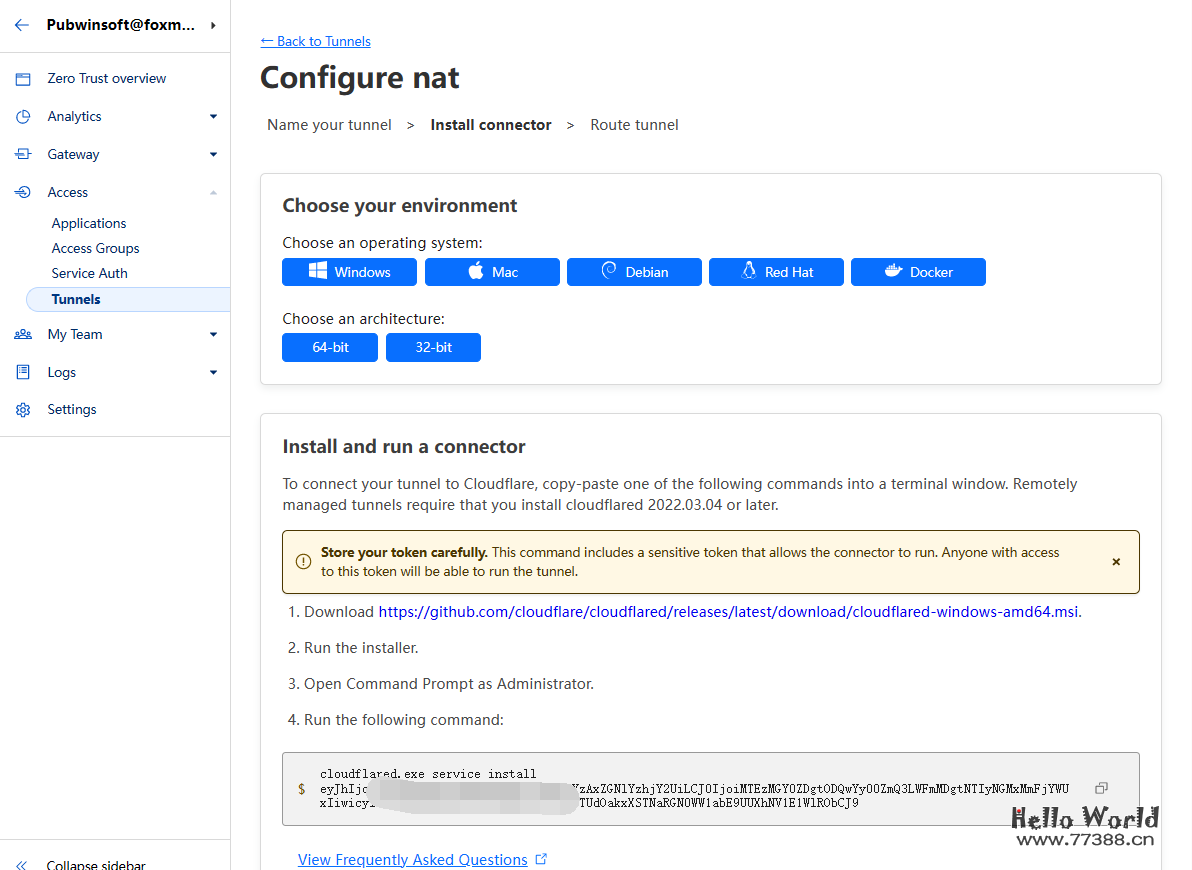Viewport: 1192px width, 870px height.
Task: Collapse the Access section in sidebar
Action: point(213,193)
